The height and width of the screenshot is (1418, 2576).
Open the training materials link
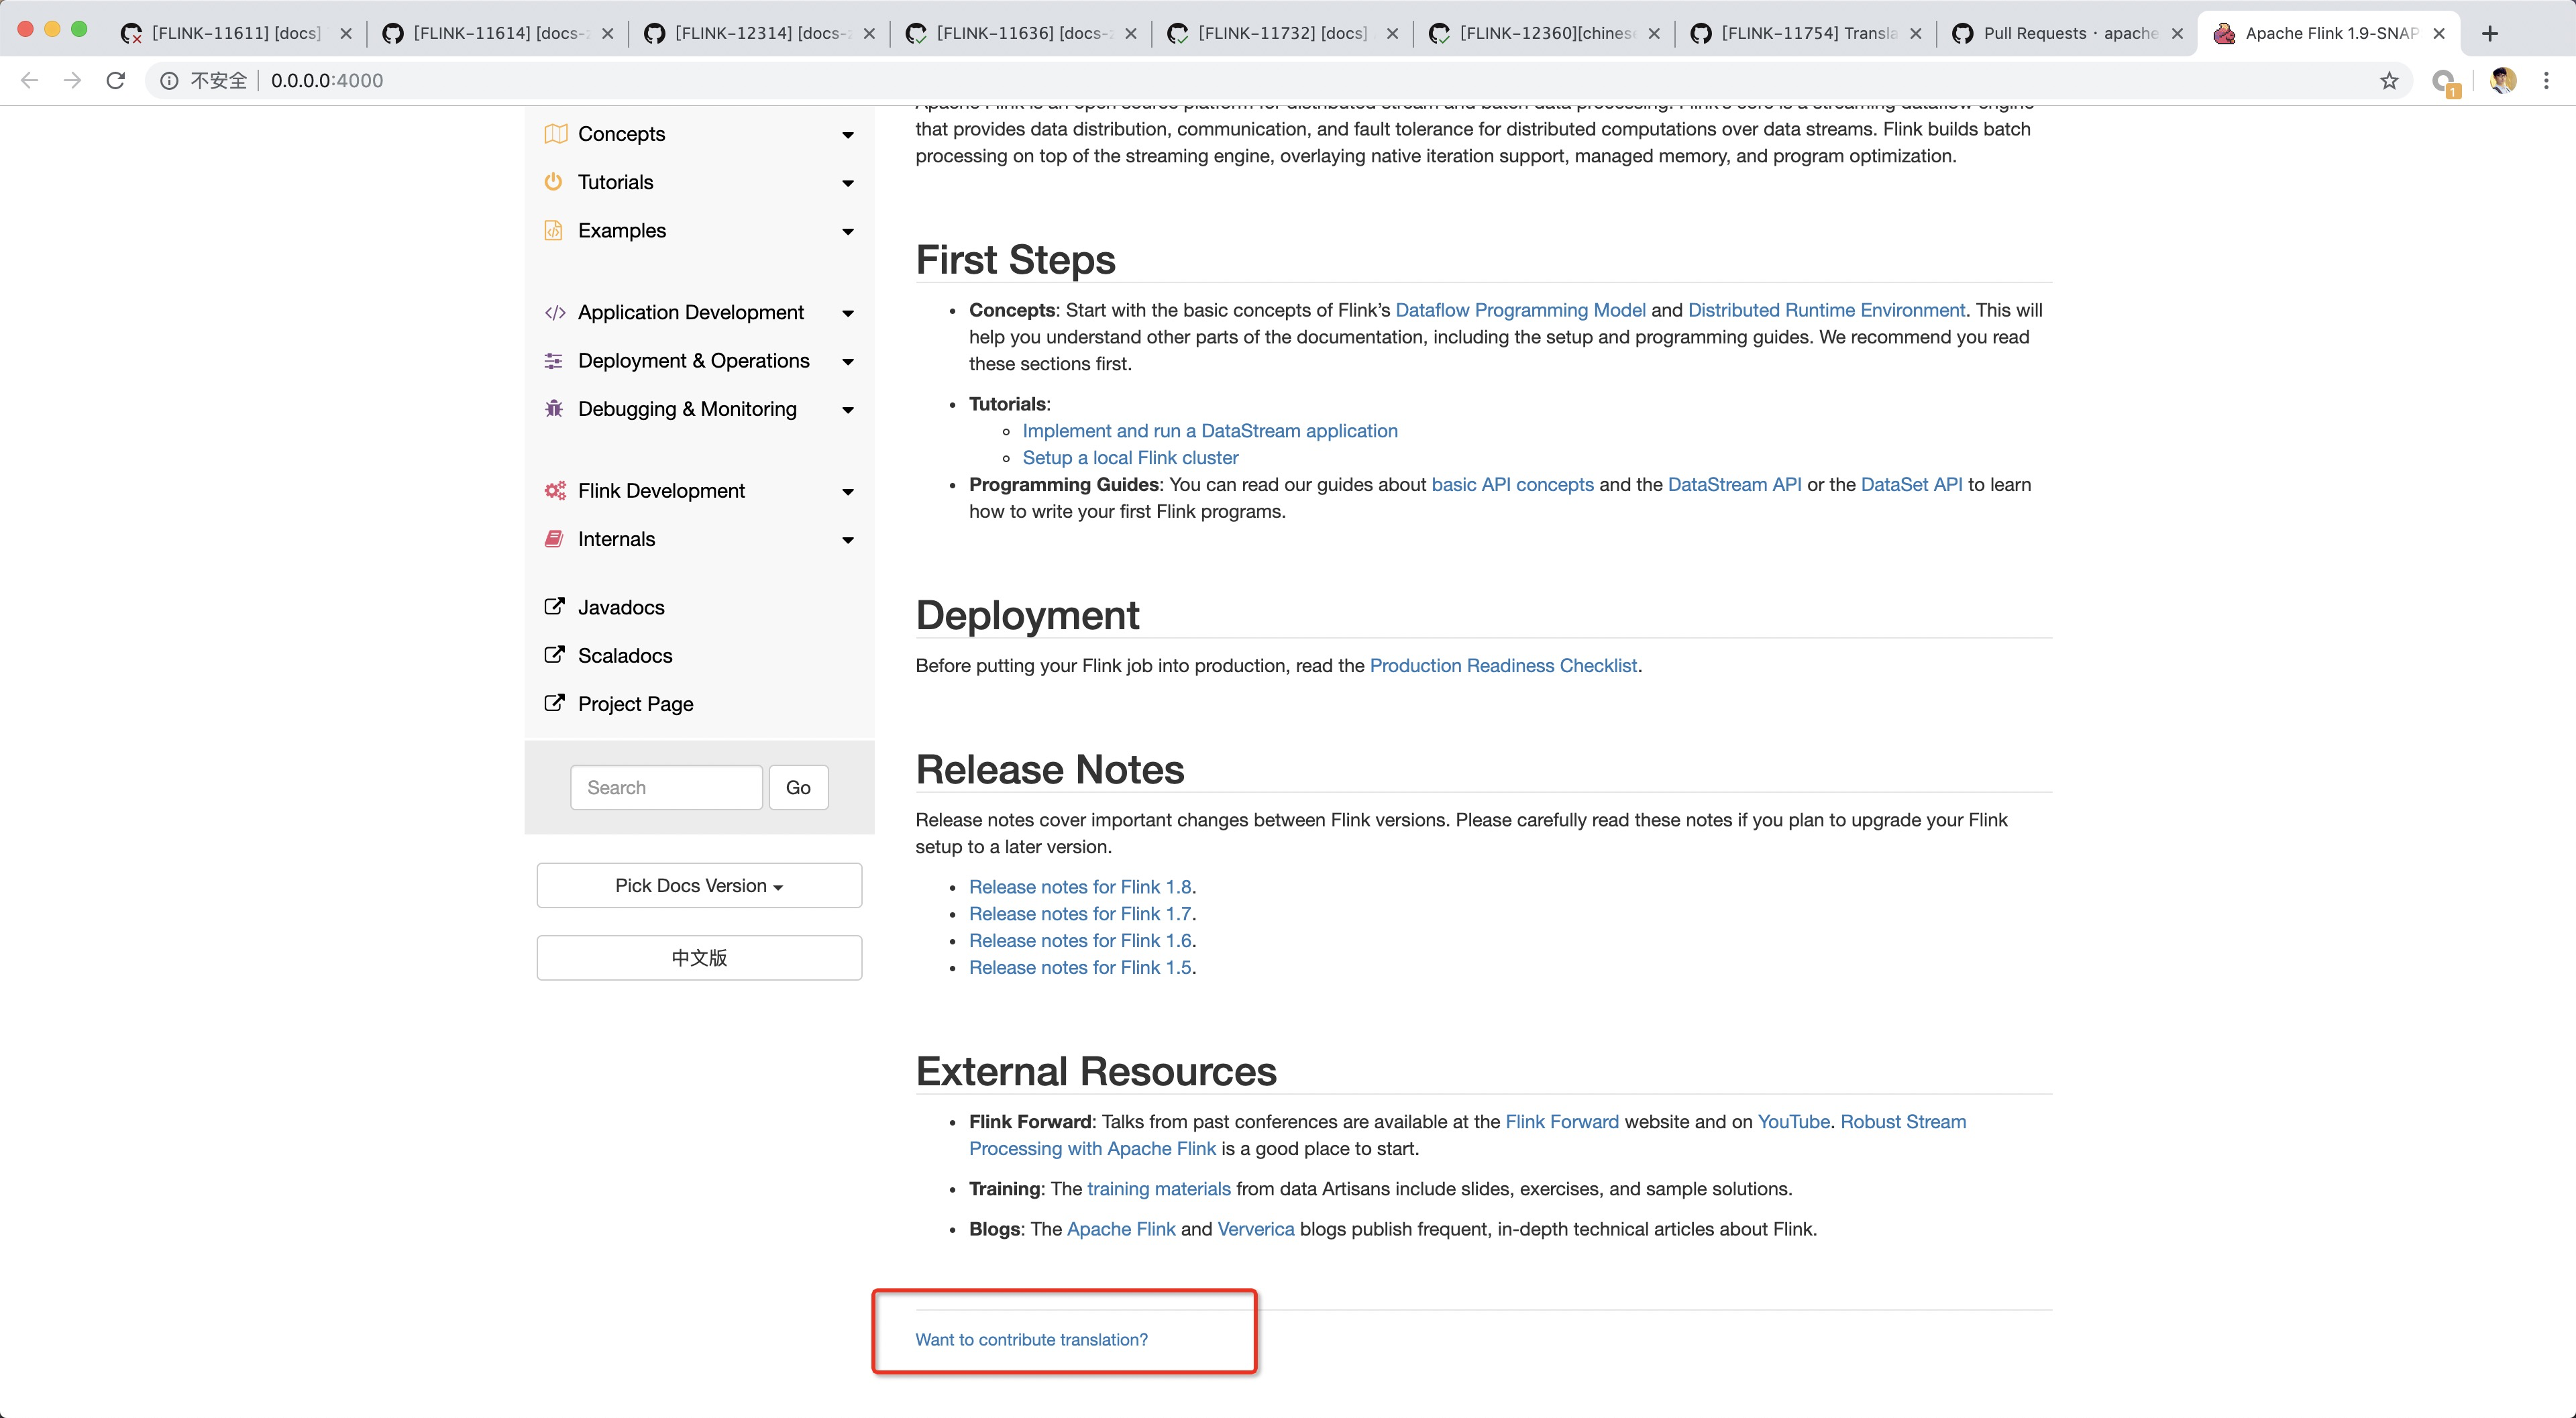[x=1158, y=1188]
